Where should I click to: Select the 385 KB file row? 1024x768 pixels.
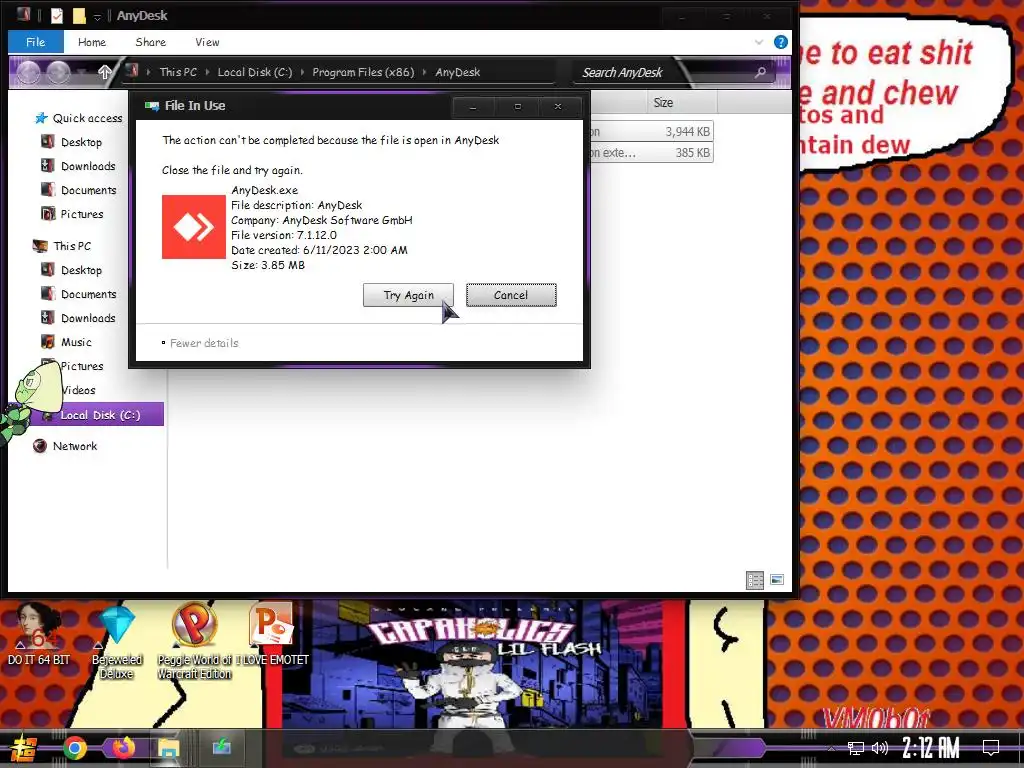click(x=652, y=152)
